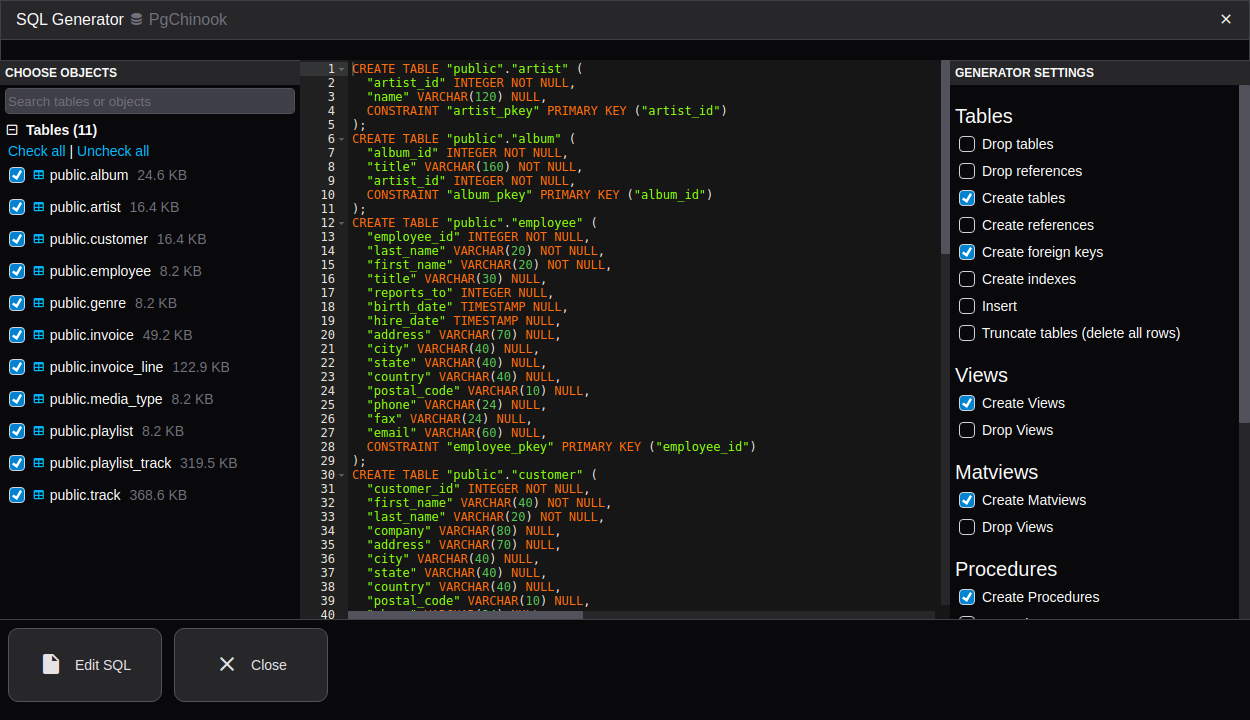Viewport: 1250px width, 720px height.
Task: Click the table icon next to public.playlist
Action: coord(39,431)
